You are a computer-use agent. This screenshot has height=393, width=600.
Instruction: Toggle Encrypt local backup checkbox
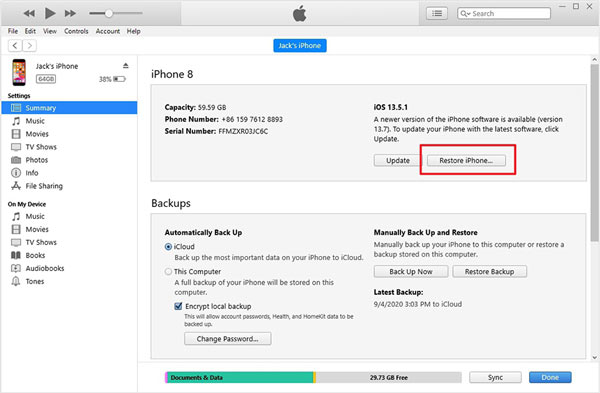(178, 306)
